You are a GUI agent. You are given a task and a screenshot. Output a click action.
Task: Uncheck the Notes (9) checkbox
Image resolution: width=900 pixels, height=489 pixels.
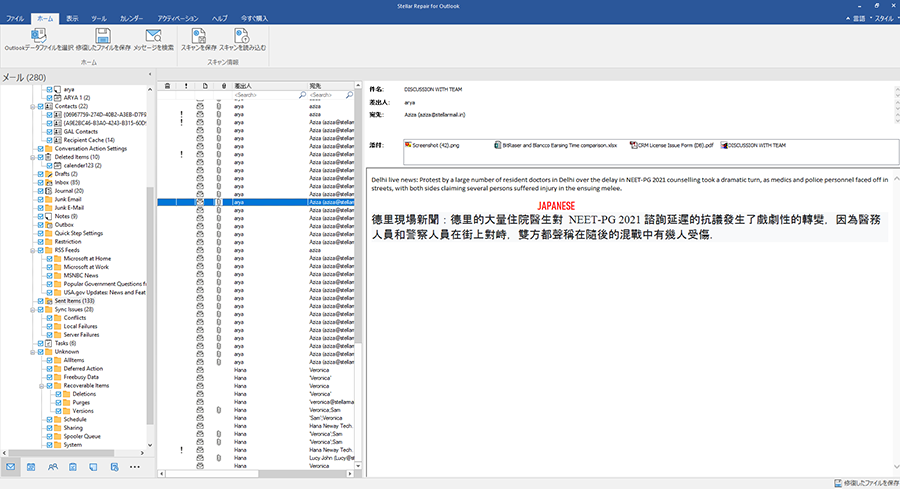[x=41, y=216]
